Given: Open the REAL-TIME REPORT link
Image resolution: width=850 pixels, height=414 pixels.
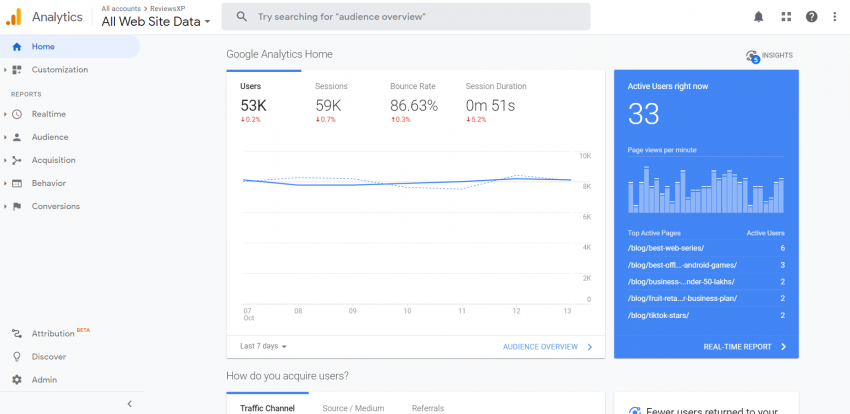Looking at the screenshot, I should (737, 347).
